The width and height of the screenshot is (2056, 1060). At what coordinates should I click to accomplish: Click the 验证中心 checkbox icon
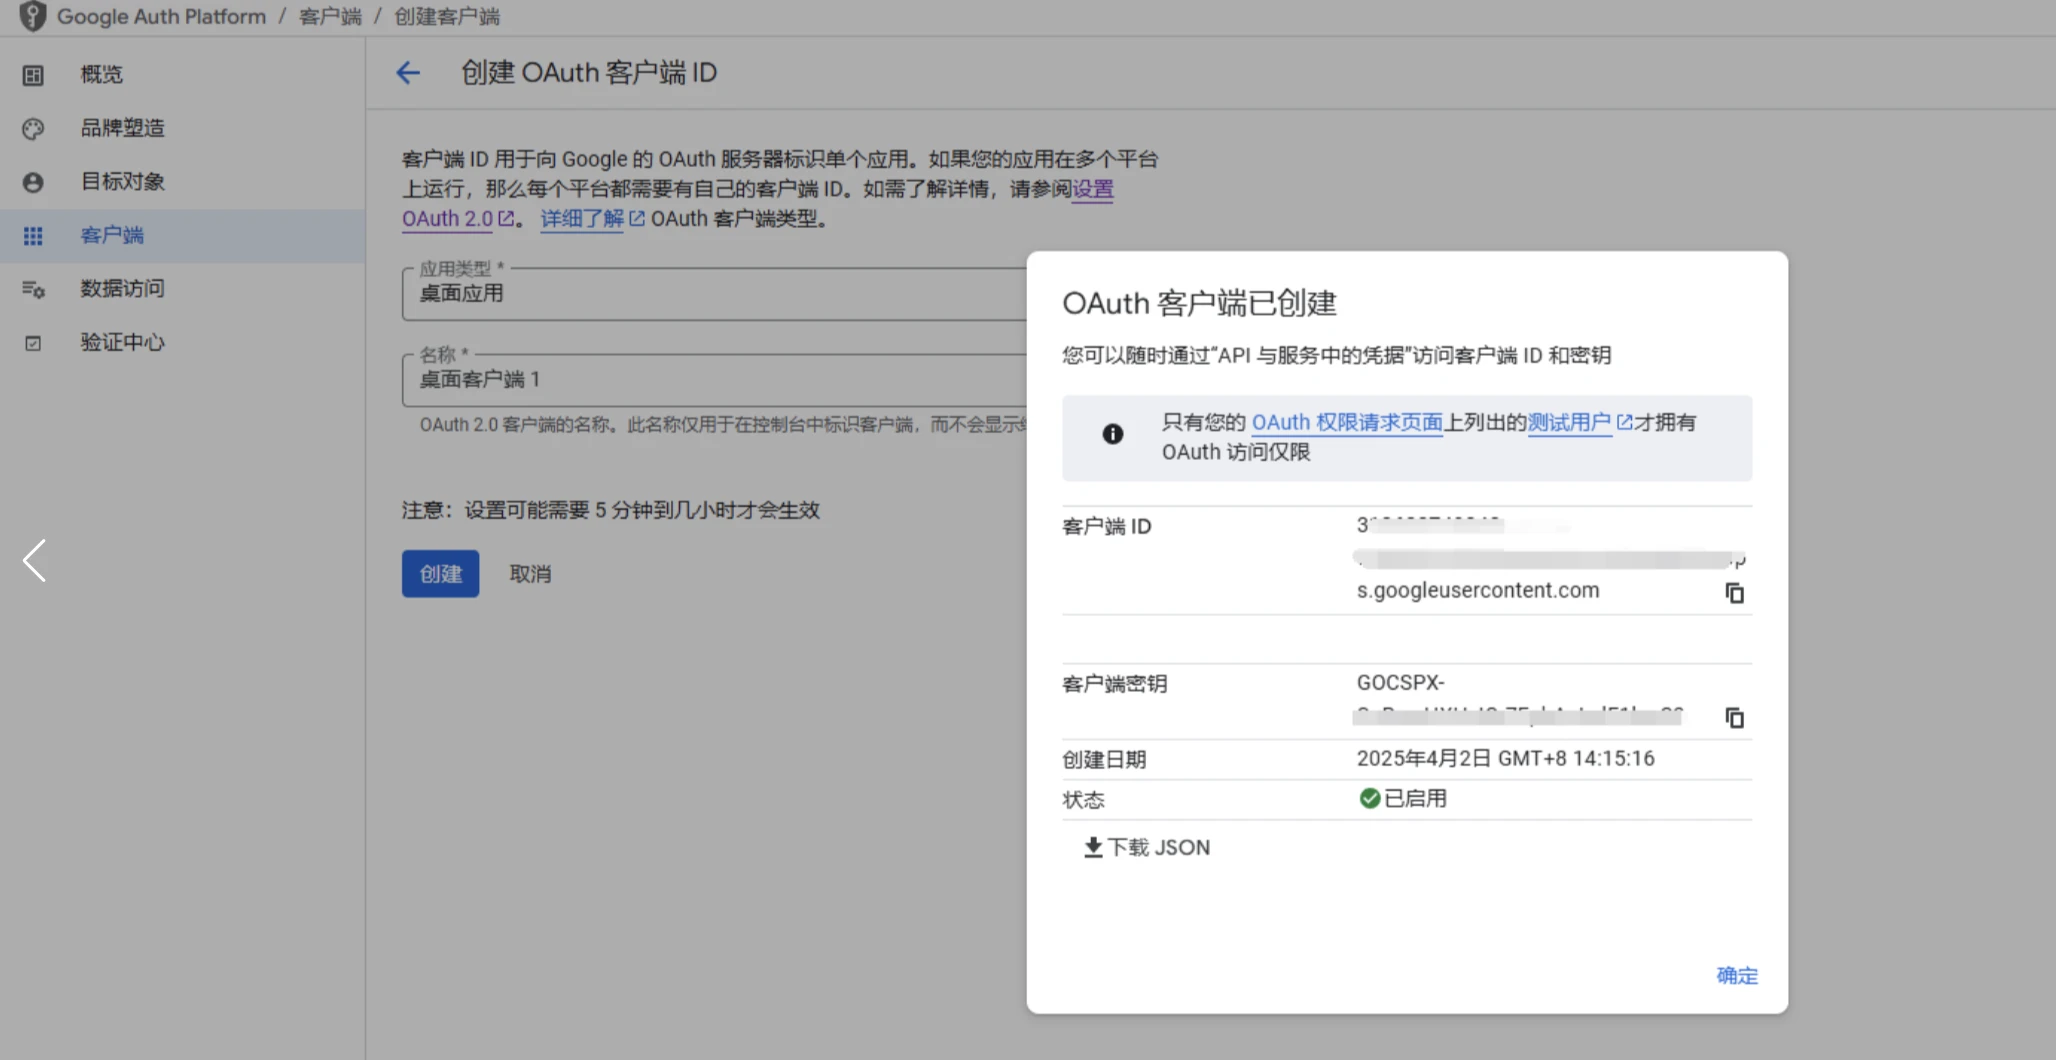(x=33, y=343)
